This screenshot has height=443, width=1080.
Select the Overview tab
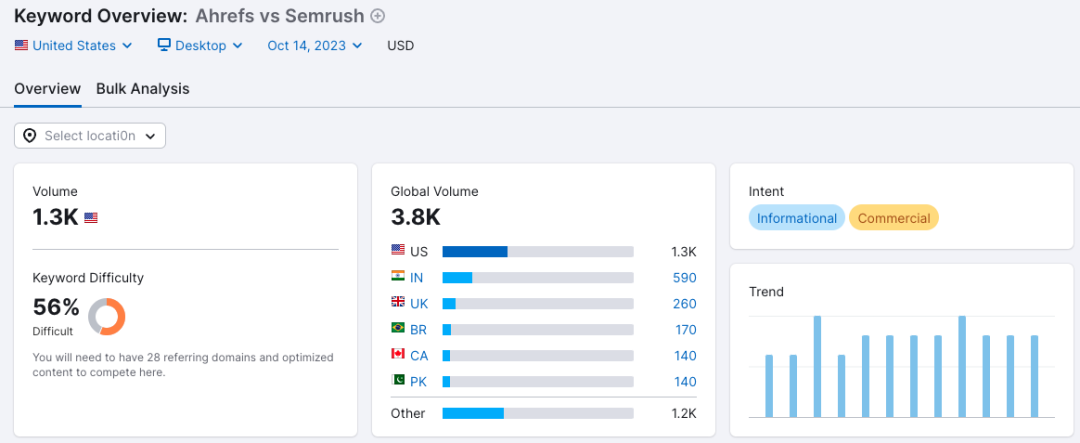point(48,89)
